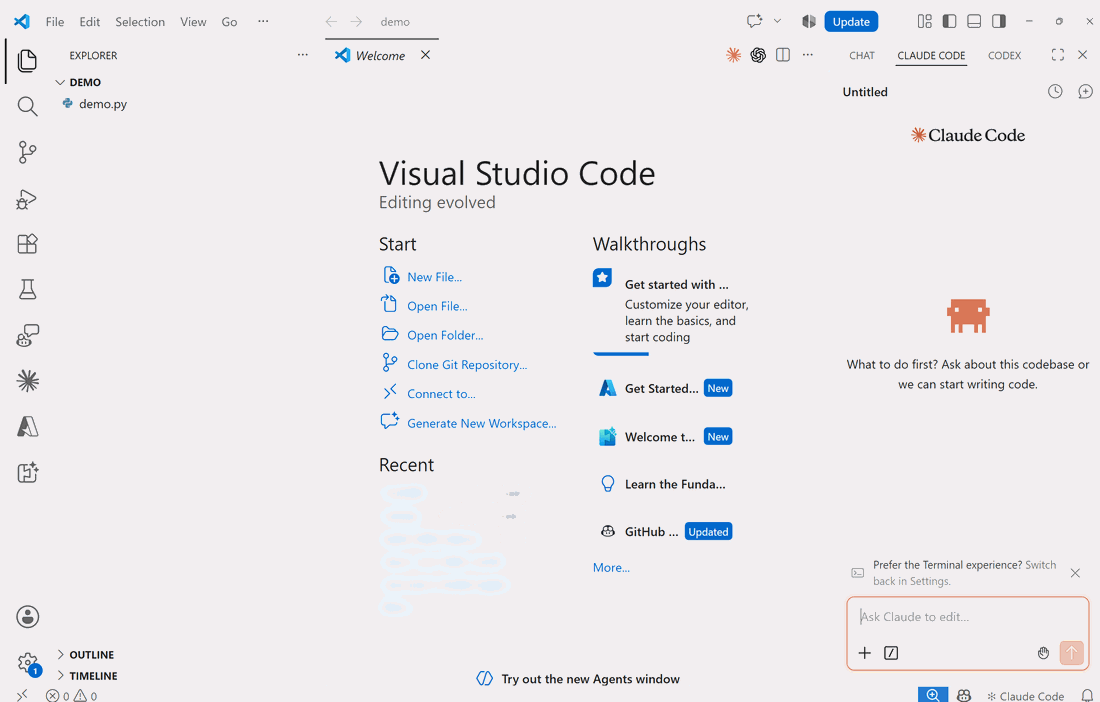The height and width of the screenshot is (702, 1100).
Task: Open the Manage gear icon
Action: pyautogui.click(x=27, y=663)
